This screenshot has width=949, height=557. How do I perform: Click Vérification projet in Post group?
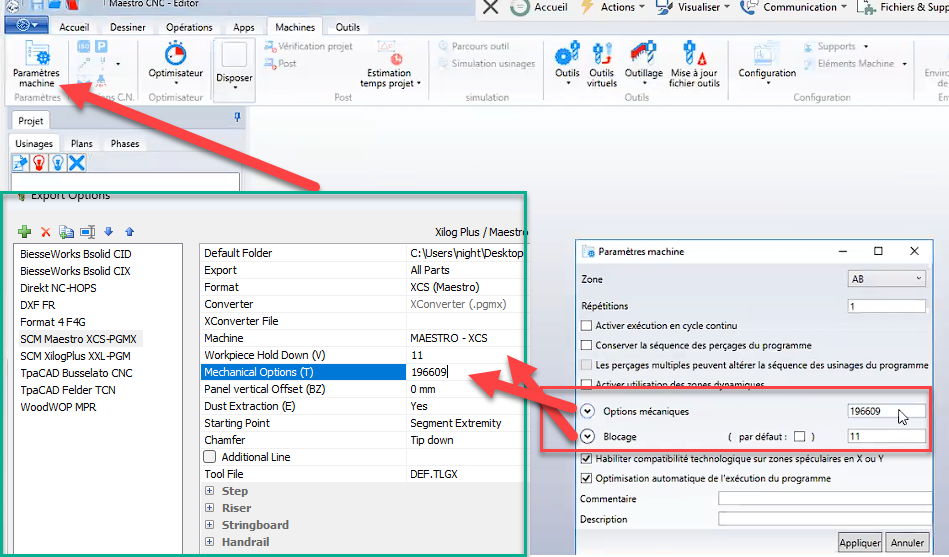pos(309,46)
